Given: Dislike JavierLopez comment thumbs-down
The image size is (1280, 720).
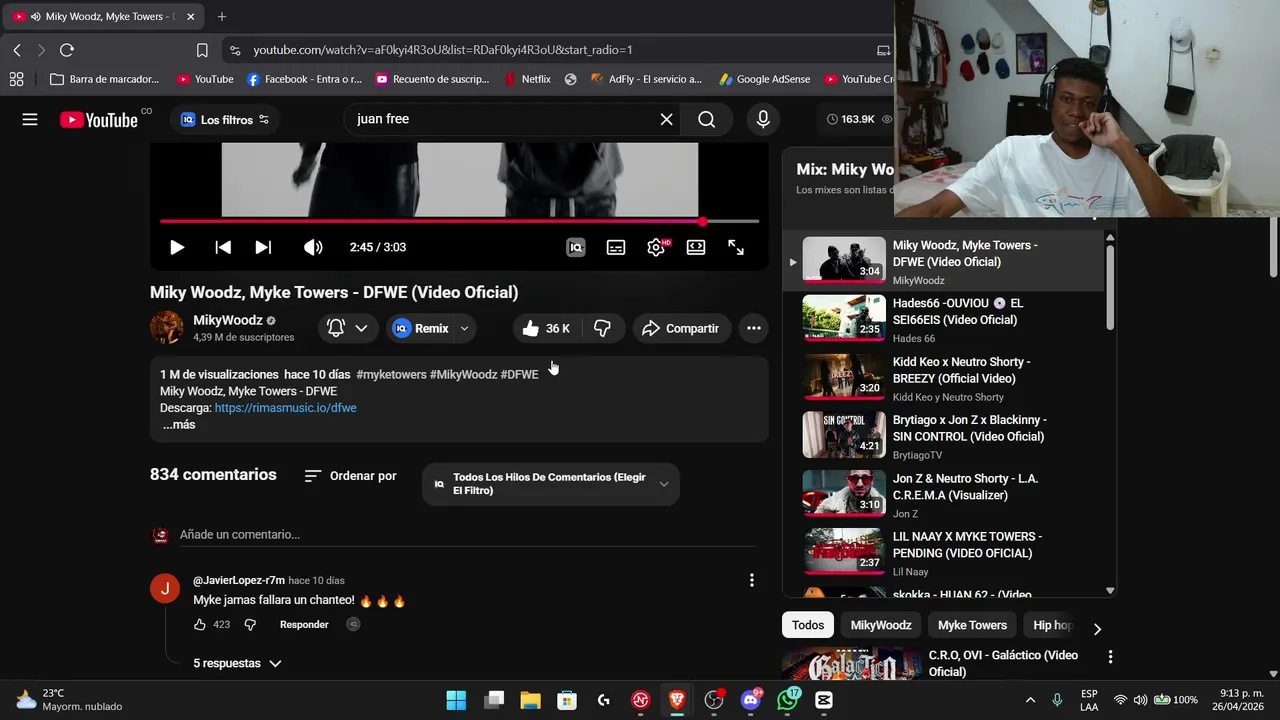Looking at the screenshot, I should (x=250, y=624).
